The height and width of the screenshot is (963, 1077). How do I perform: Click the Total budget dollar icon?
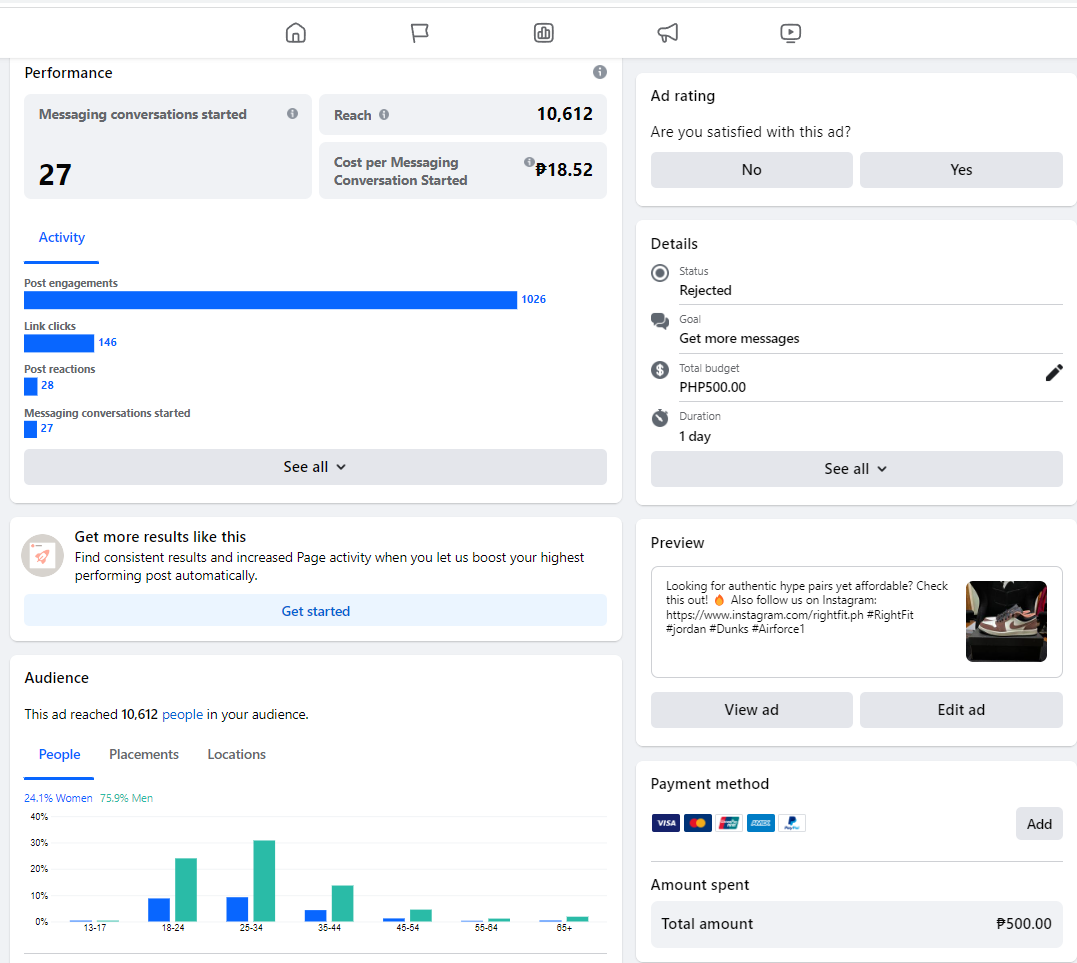pos(660,370)
